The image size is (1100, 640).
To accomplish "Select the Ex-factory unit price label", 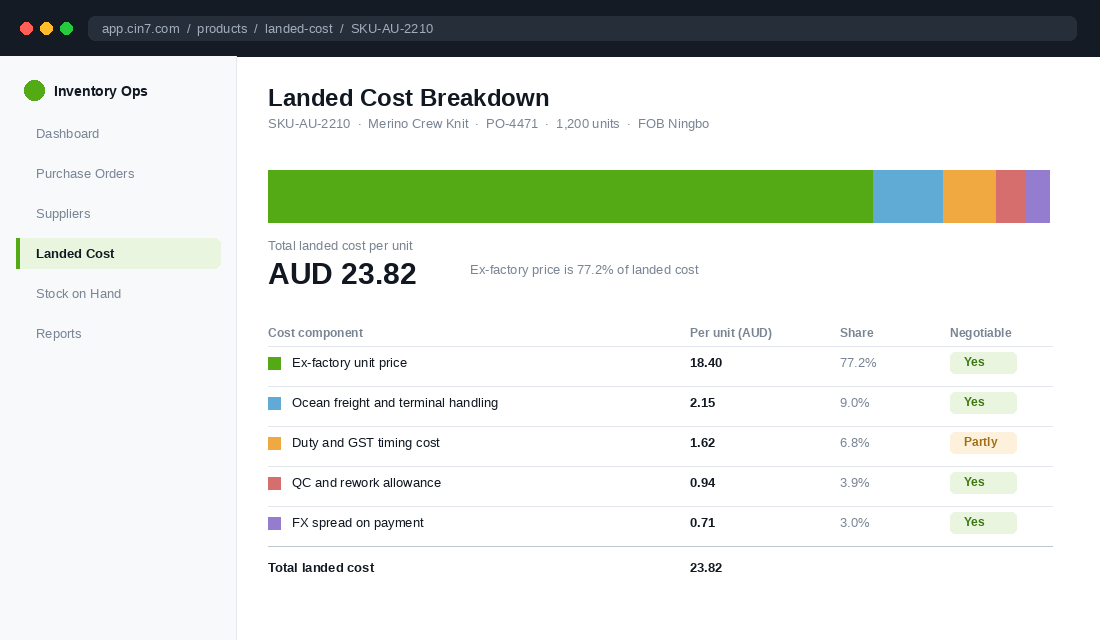I will point(349,363).
